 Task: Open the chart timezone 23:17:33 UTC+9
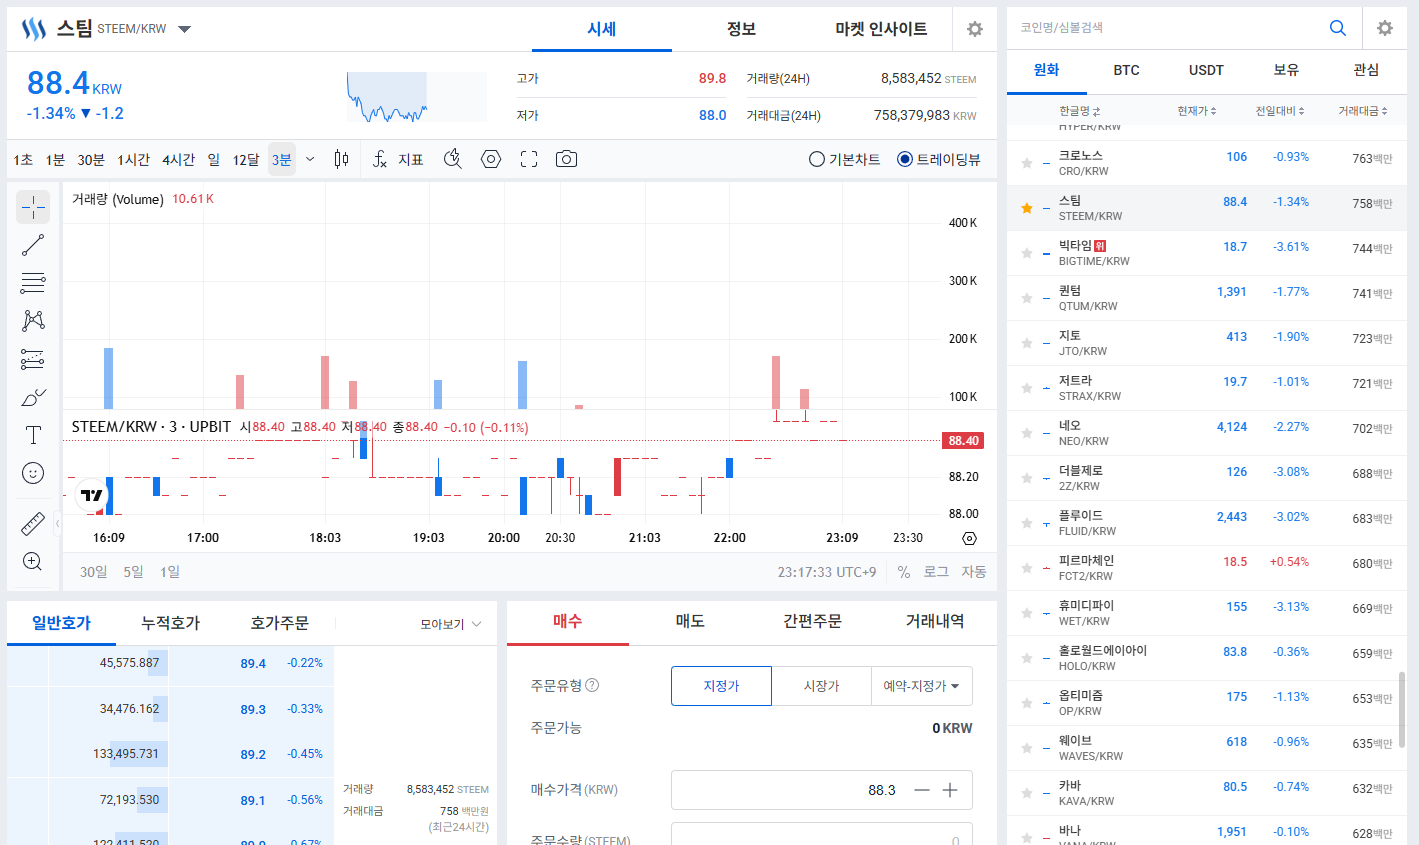(827, 572)
